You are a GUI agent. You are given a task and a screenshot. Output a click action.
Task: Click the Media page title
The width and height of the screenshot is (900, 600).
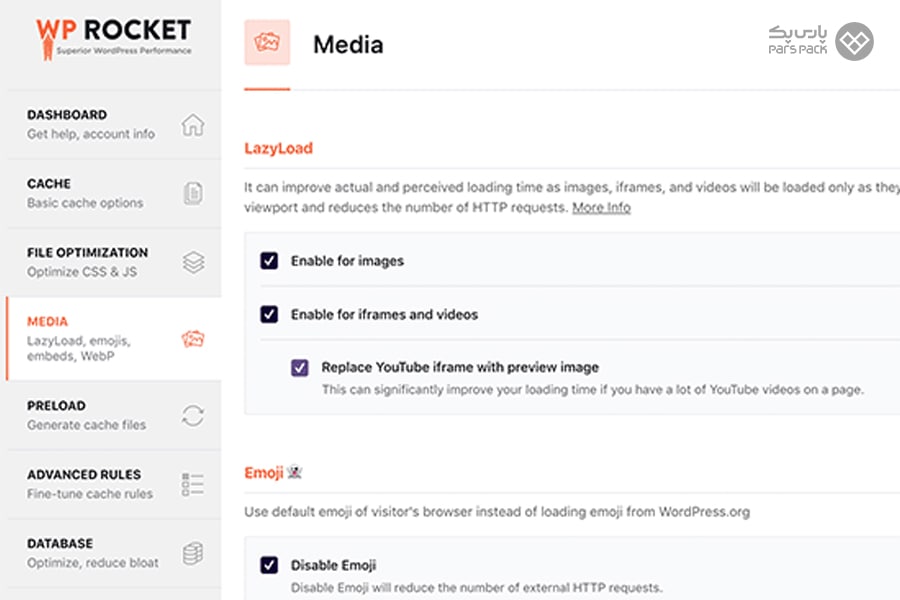(348, 45)
